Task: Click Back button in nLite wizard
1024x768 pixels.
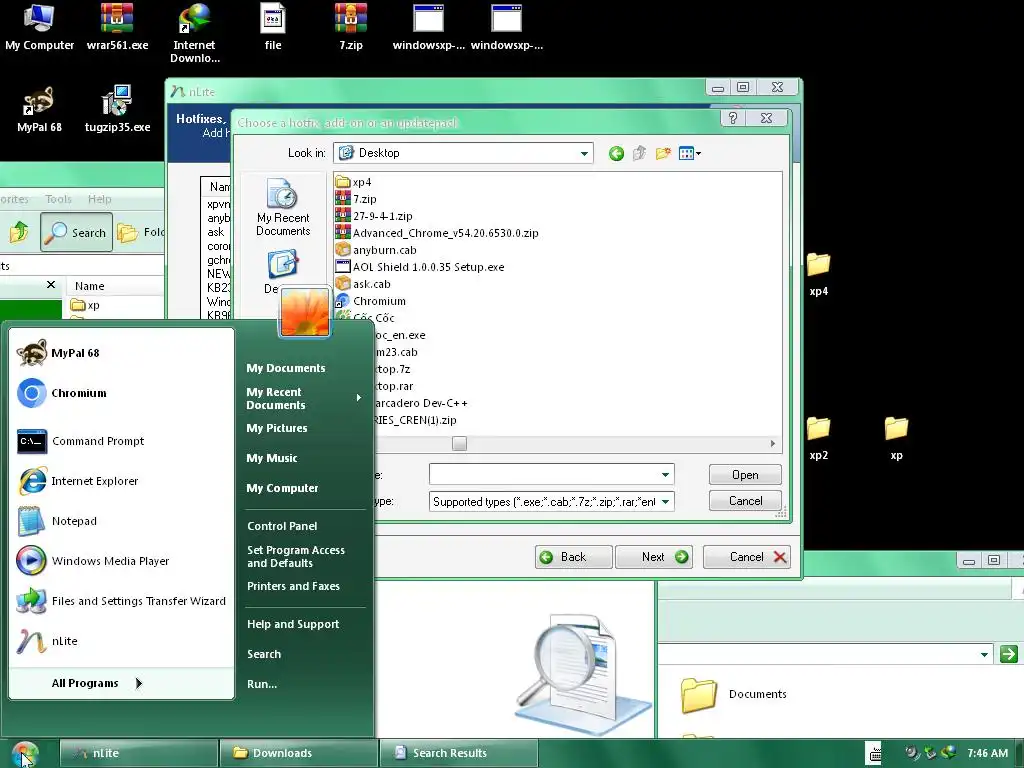Action: coord(573,557)
